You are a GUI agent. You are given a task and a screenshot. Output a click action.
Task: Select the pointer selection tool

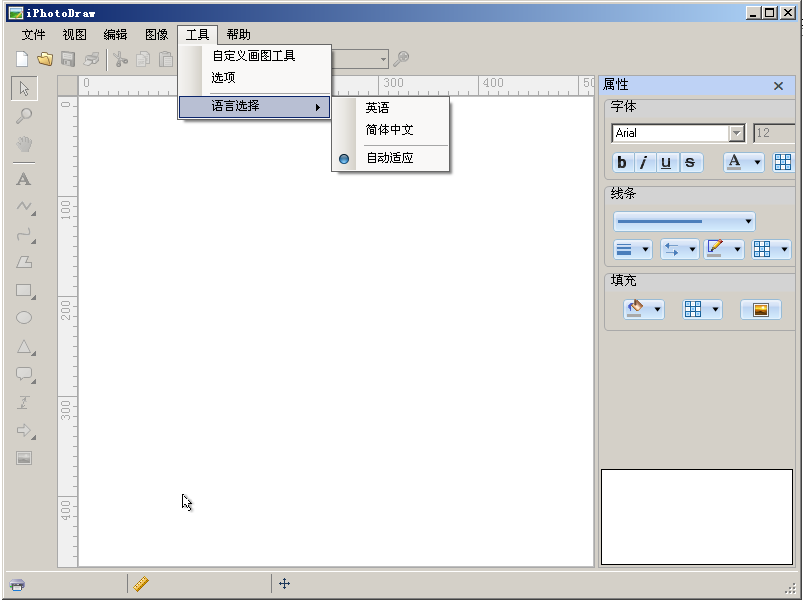click(24, 88)
